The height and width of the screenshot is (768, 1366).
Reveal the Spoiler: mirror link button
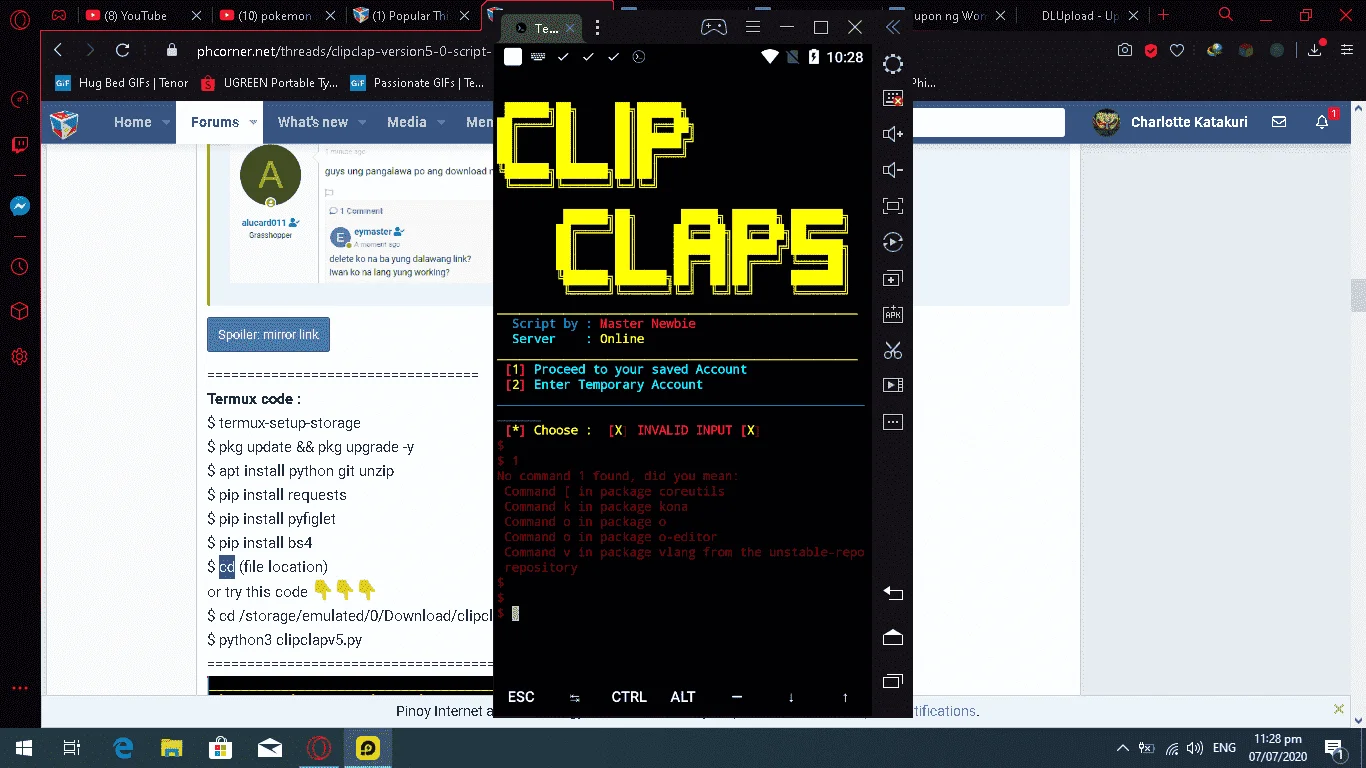tap(268, 335)
